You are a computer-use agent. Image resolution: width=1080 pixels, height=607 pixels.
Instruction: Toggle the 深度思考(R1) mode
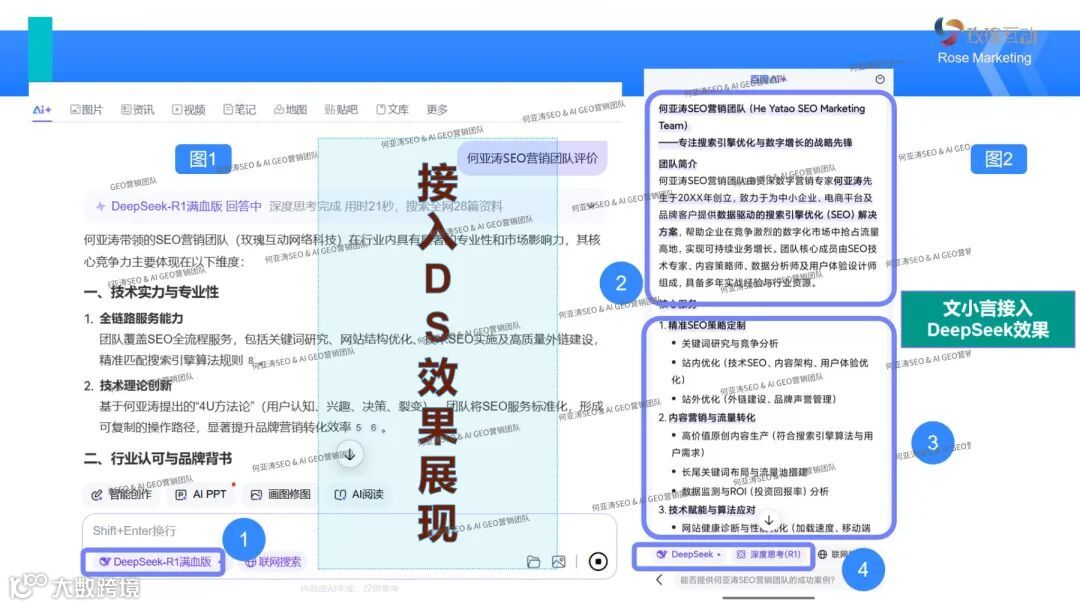(768, 554)
